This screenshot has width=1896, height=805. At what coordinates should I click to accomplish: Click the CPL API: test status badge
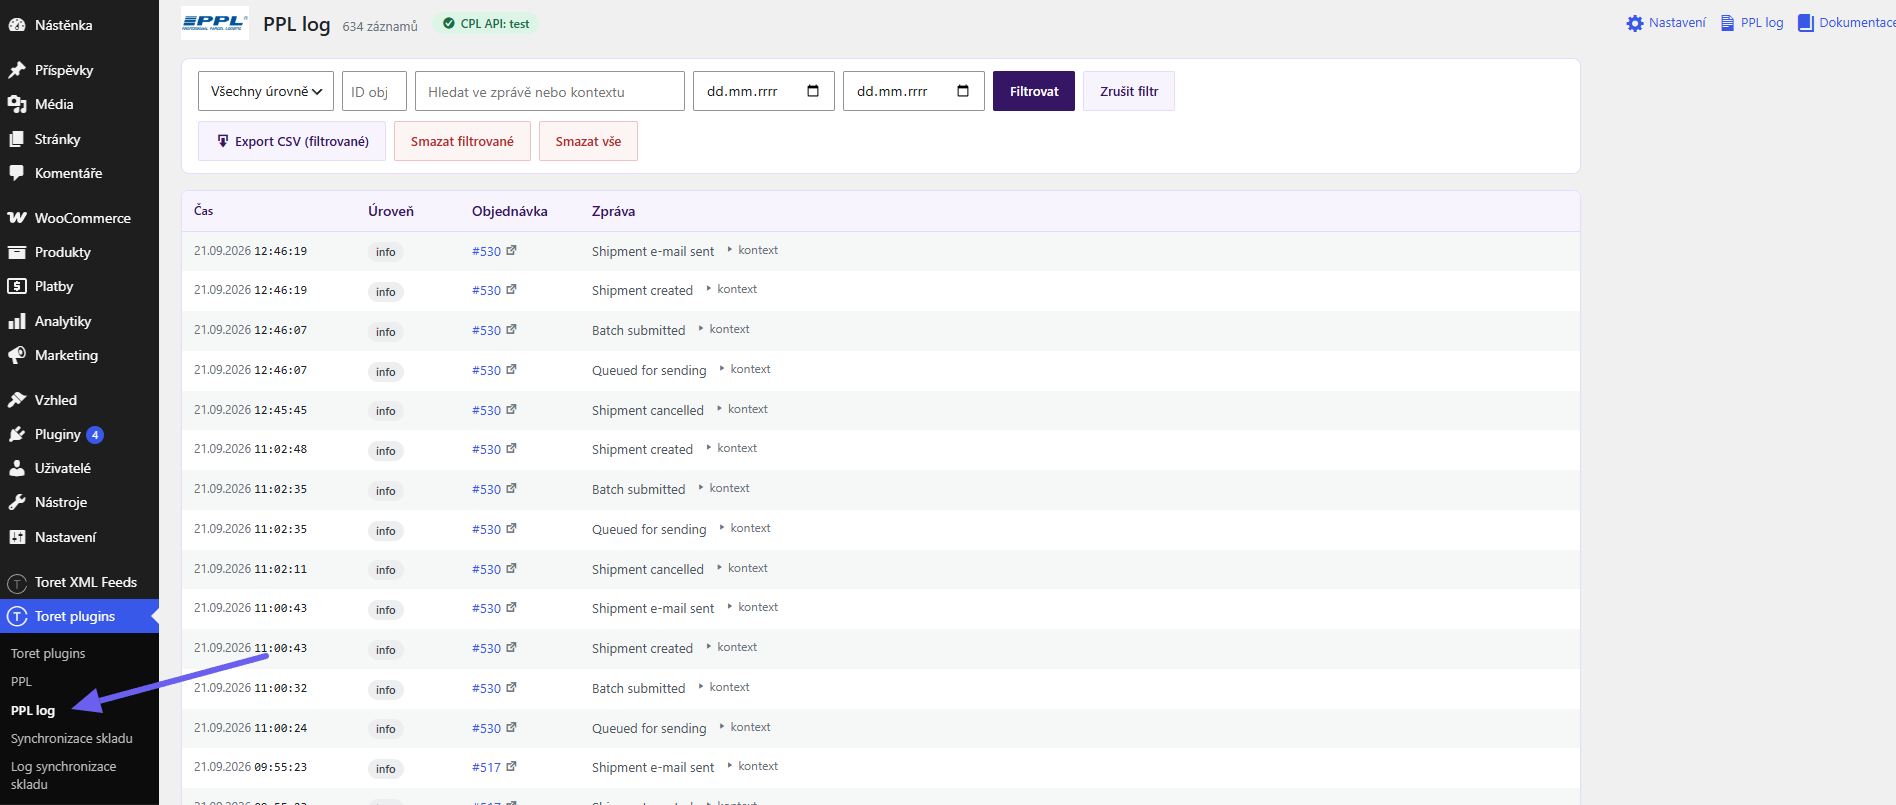[486, 24]
